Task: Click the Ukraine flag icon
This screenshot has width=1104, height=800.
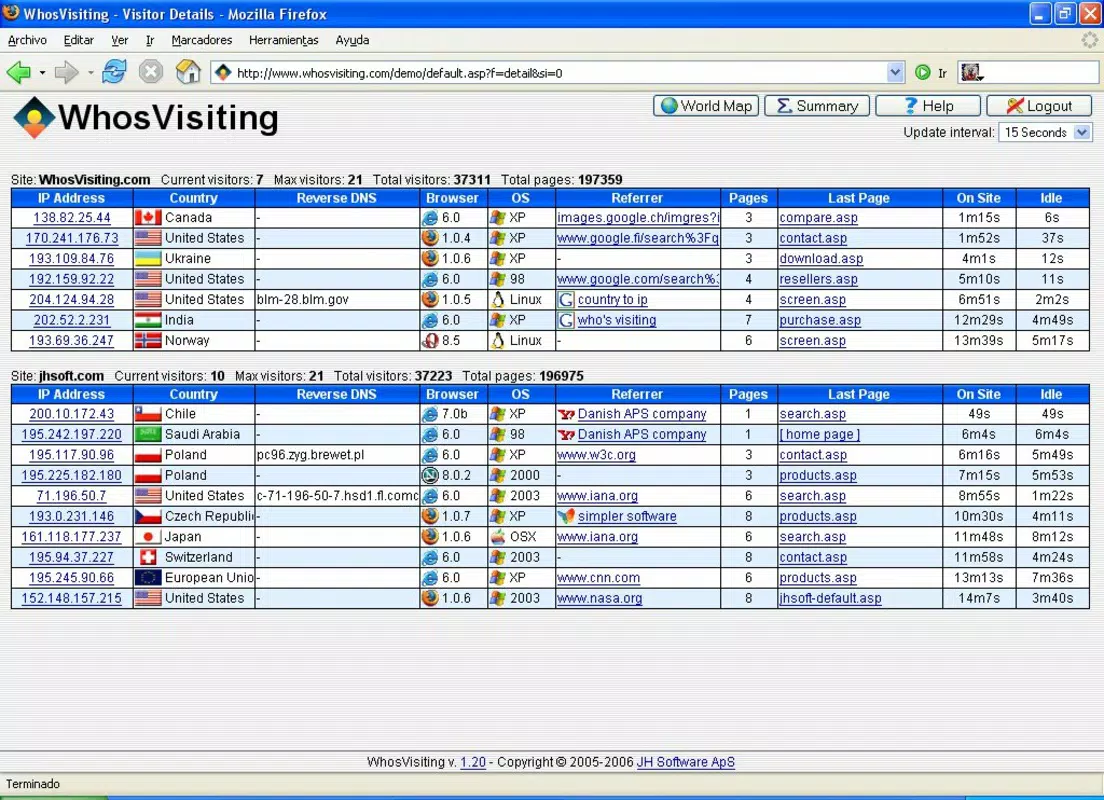Action: pos(148,258)
